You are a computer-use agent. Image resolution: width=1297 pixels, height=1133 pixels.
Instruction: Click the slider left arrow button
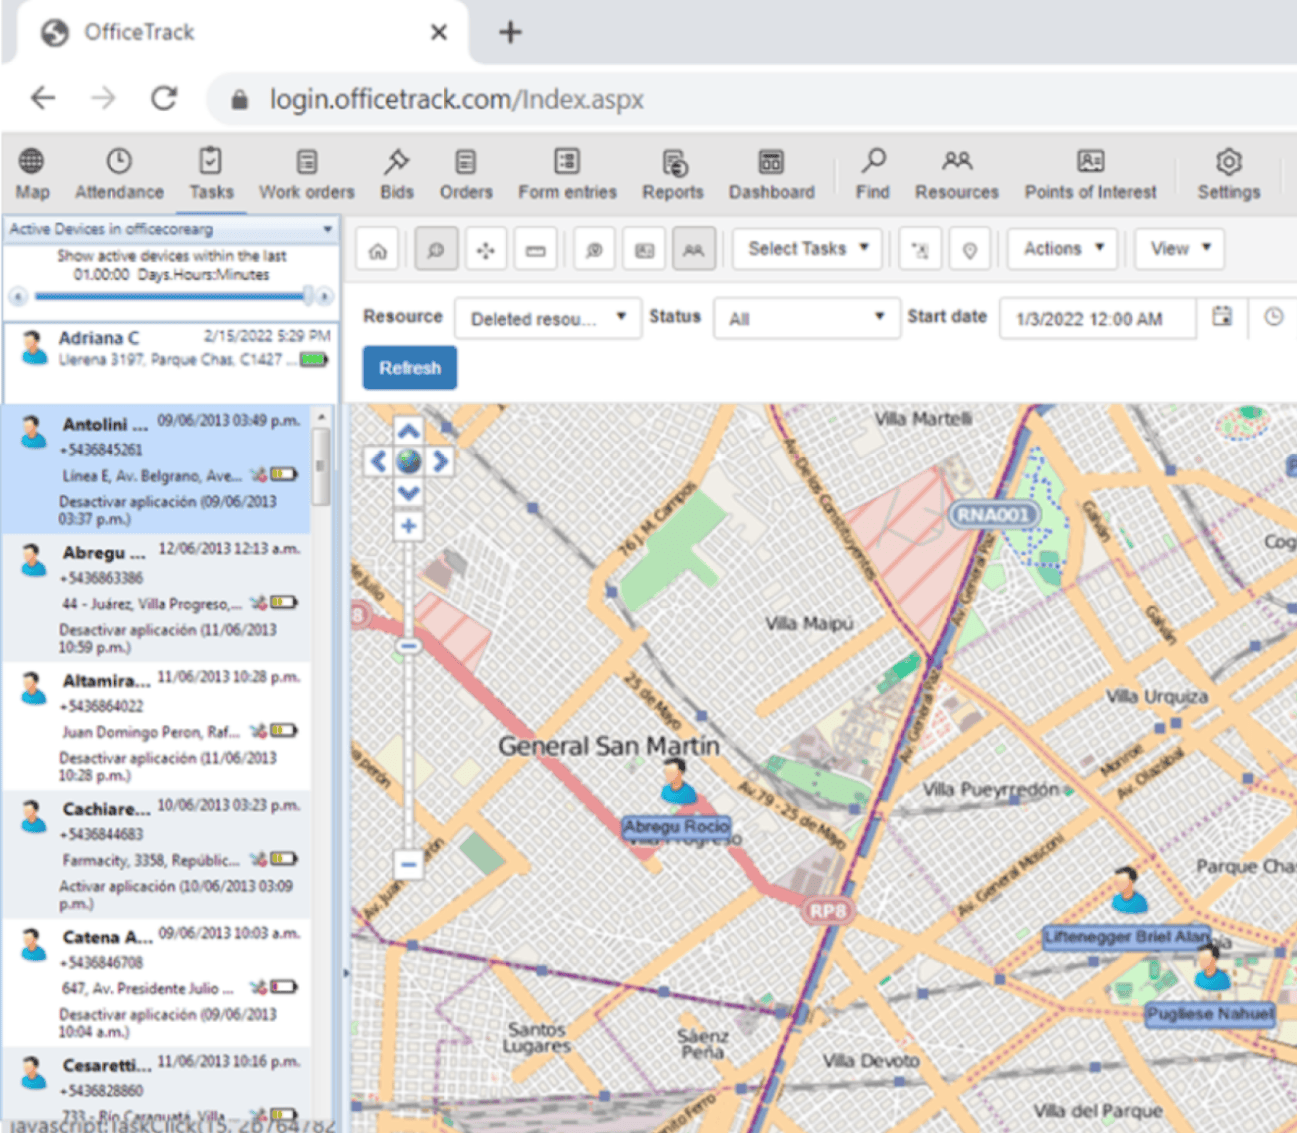18,296
